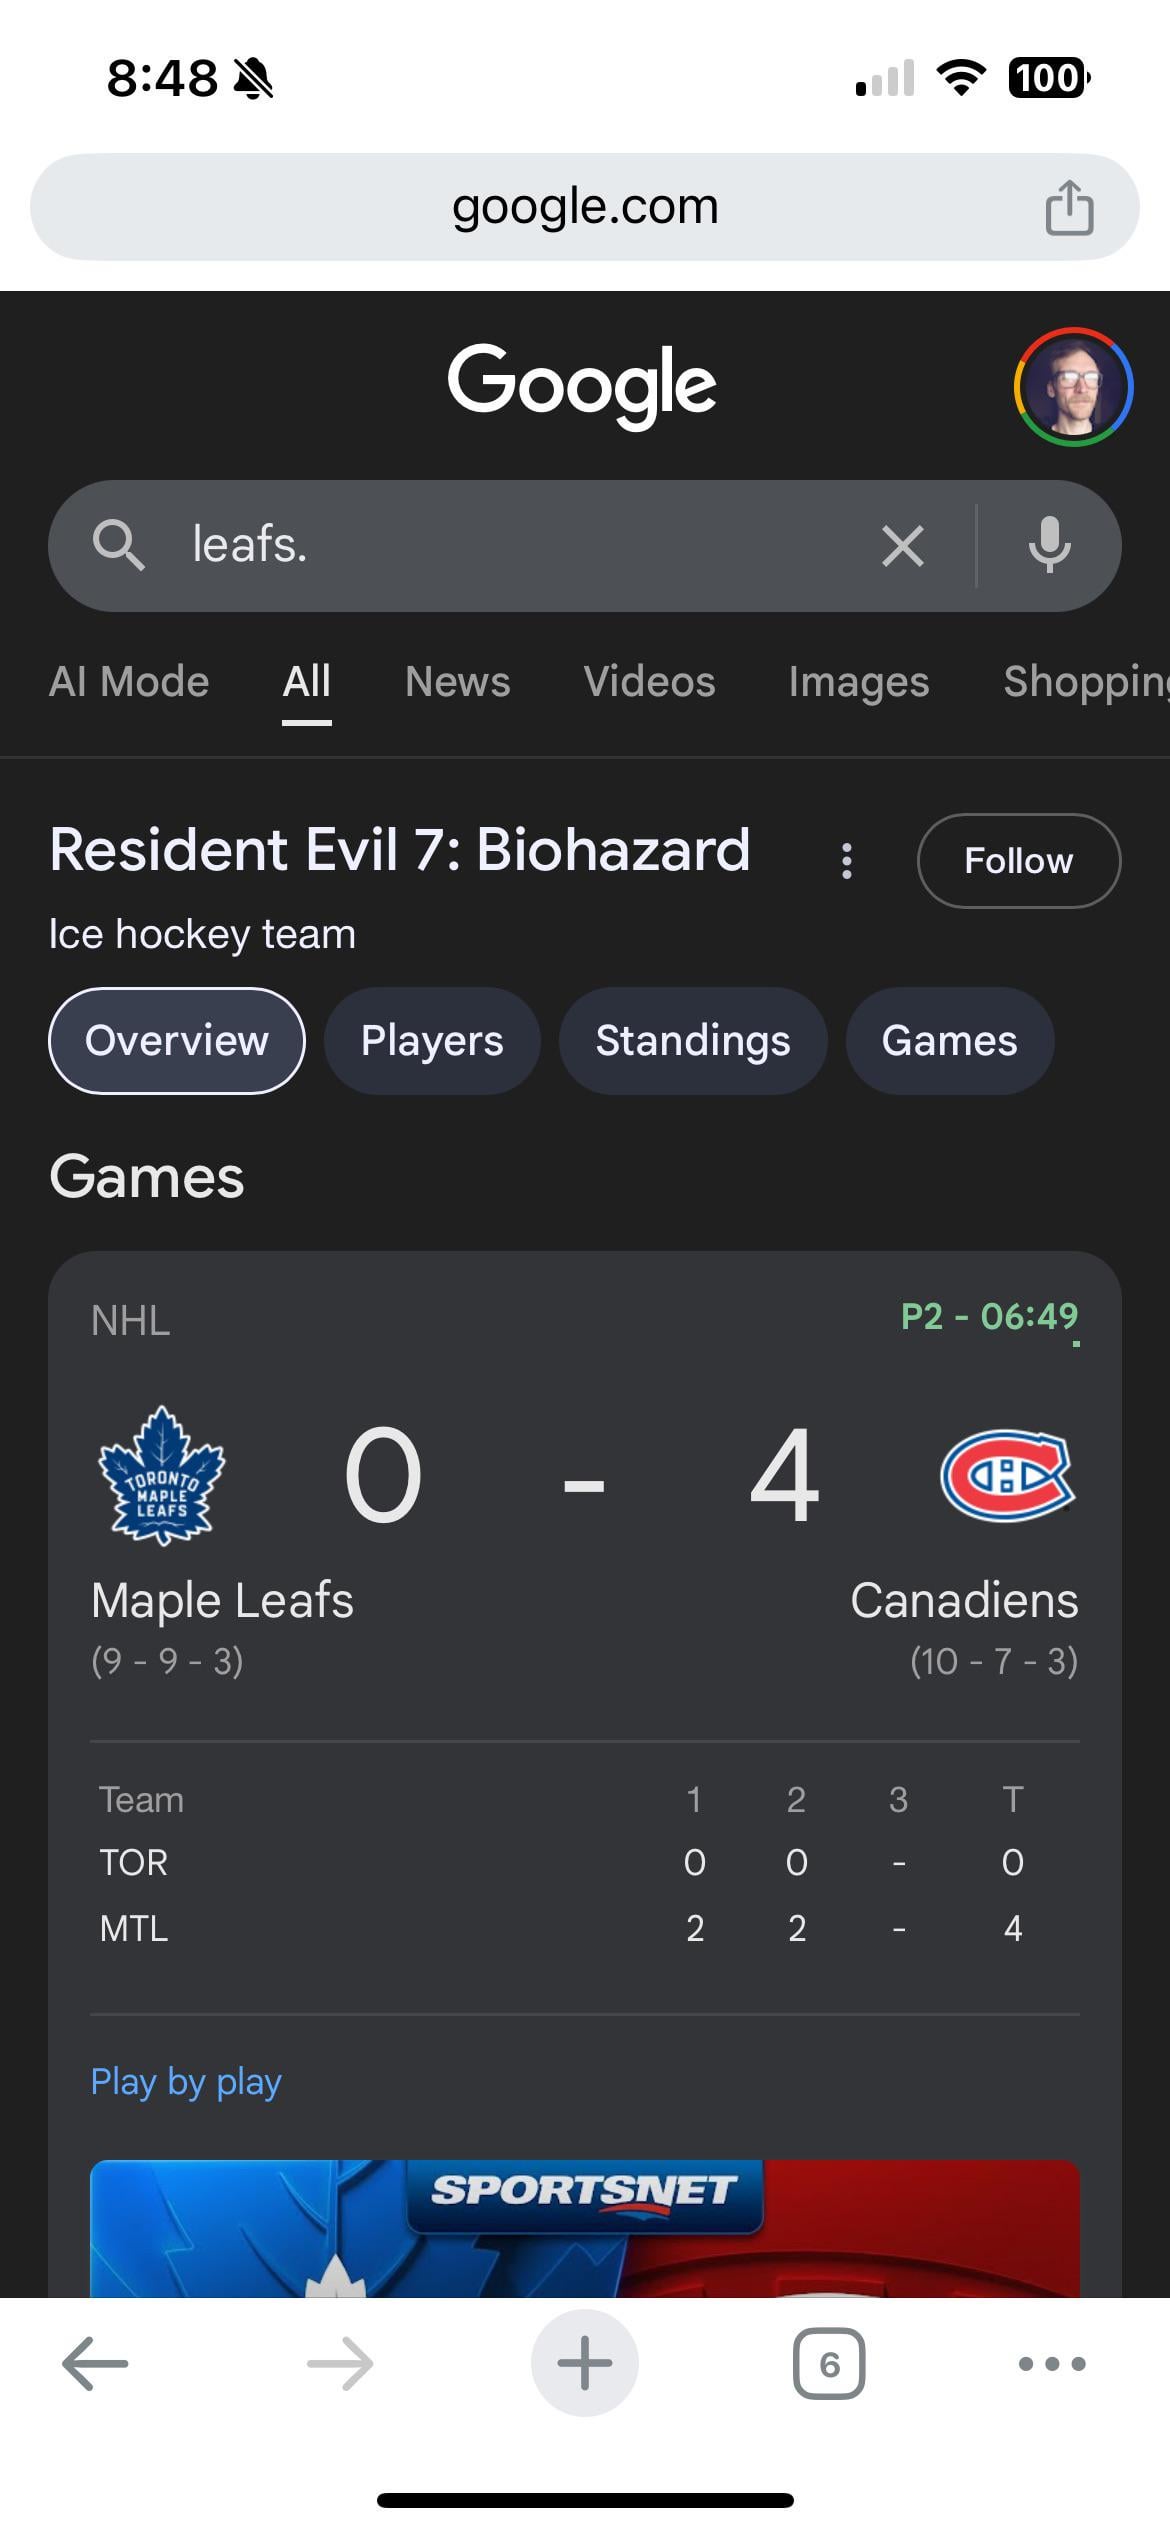Start voice search with microphone icon
The width and height of the screenshot is (1170, 2532).
pos(1049,545)
